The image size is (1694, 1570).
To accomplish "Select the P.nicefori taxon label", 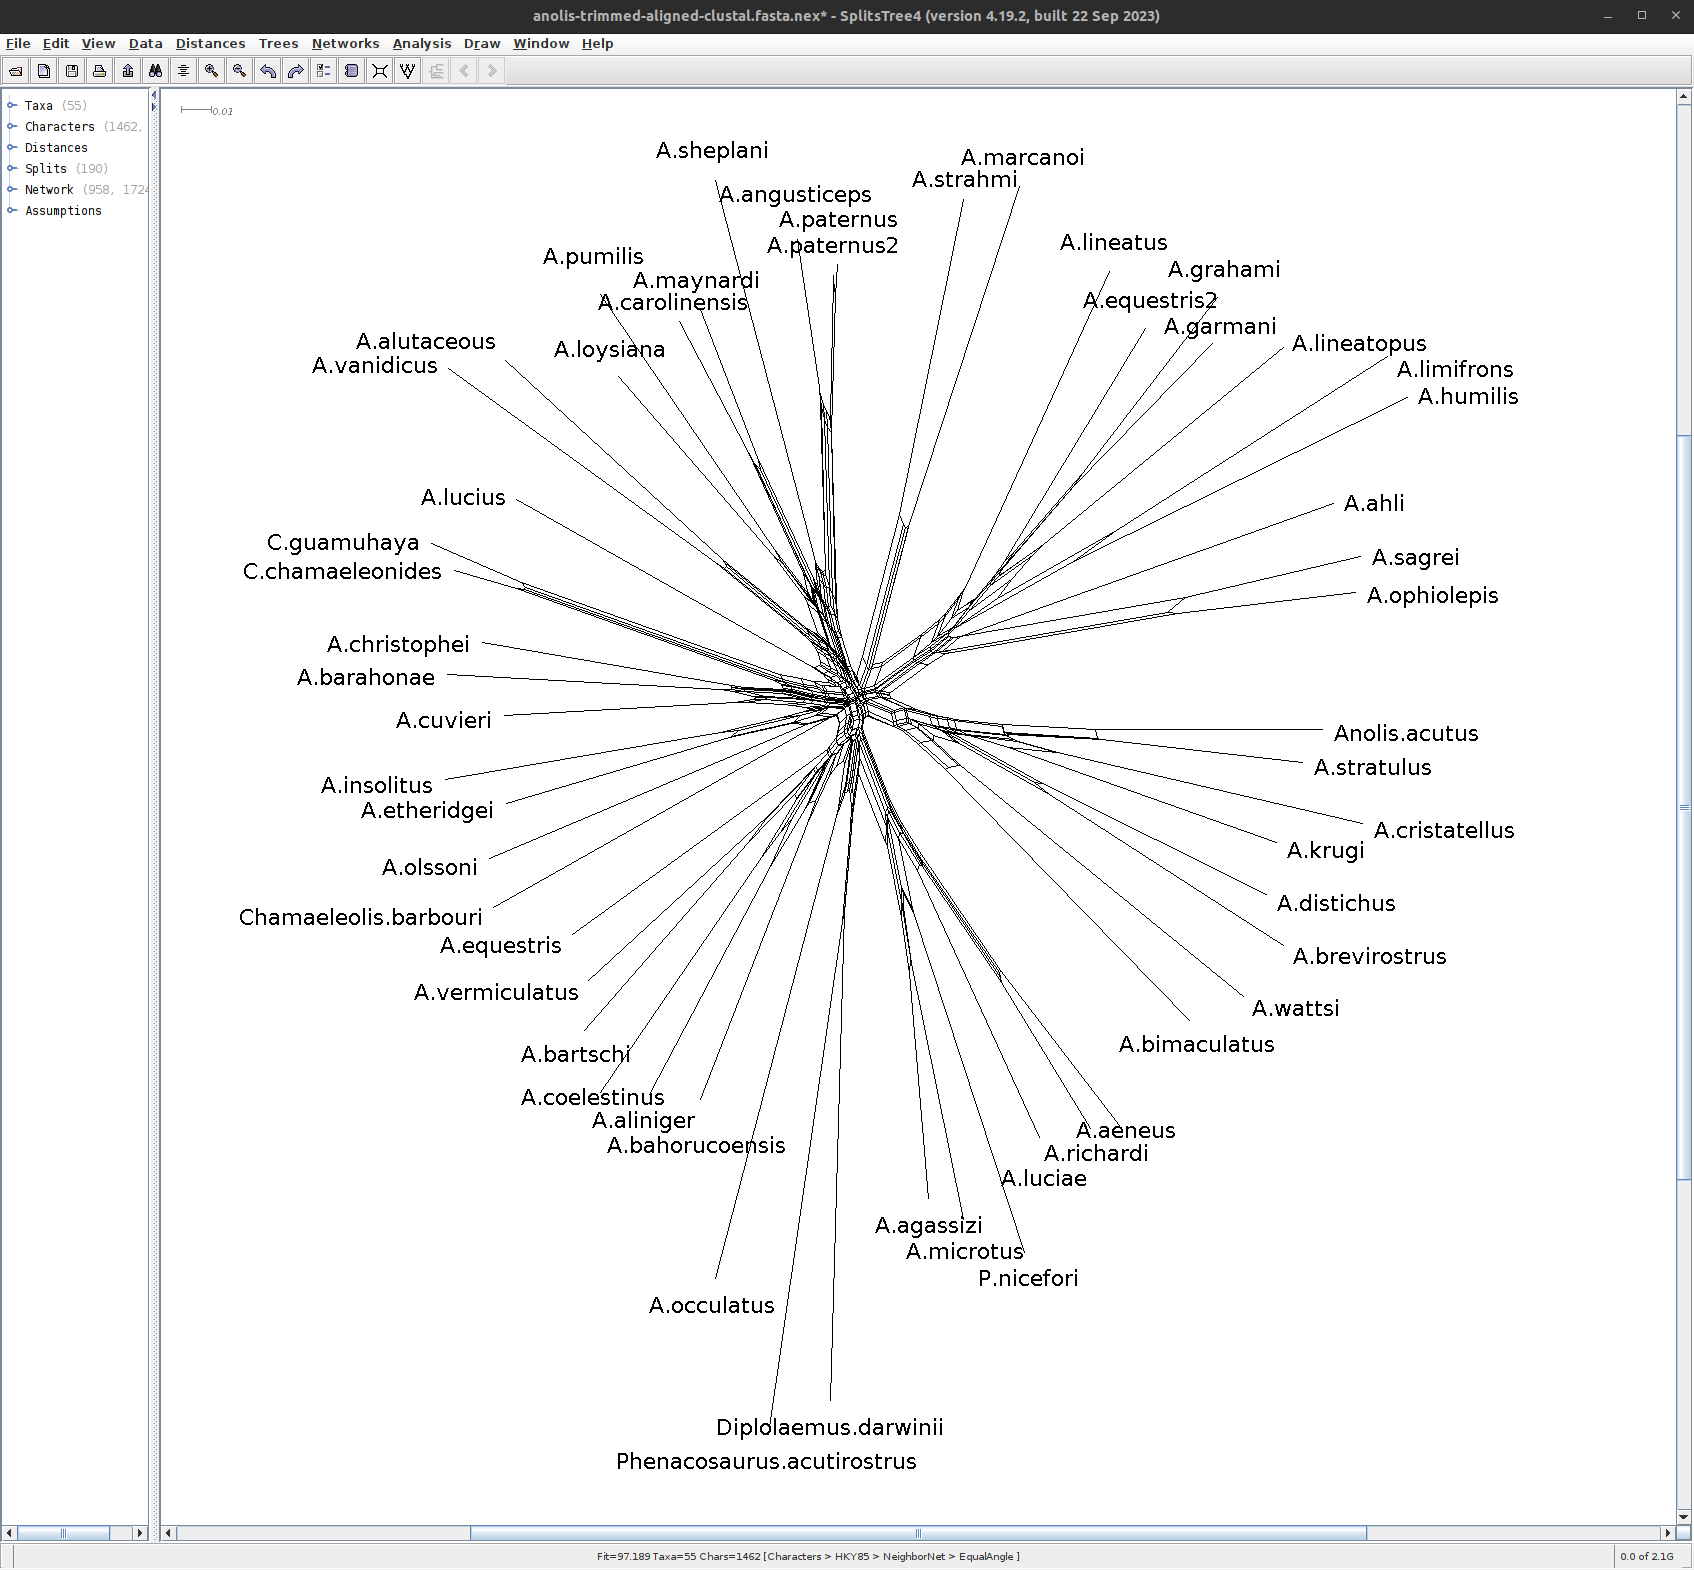I will click(x=1028, y=1278).
